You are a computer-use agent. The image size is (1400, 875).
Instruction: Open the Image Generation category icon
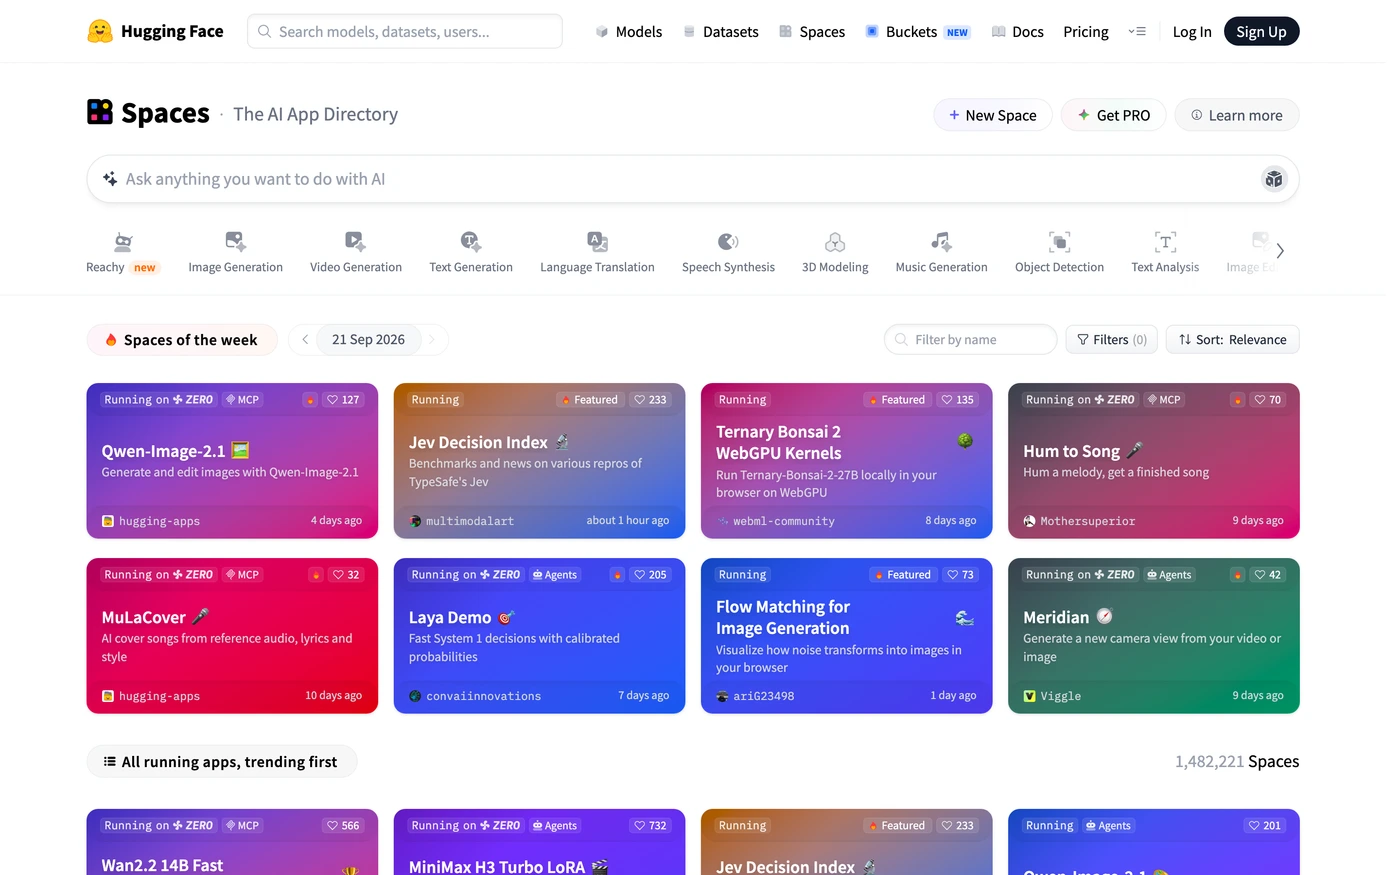pyautogui.click(x=235, y=241)
